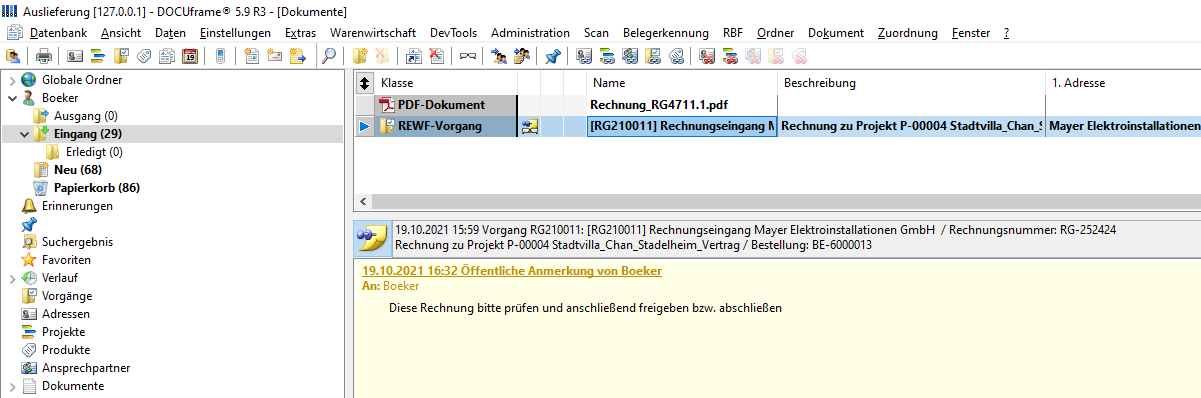Click the product tag toolbar icon

[143, 57]
